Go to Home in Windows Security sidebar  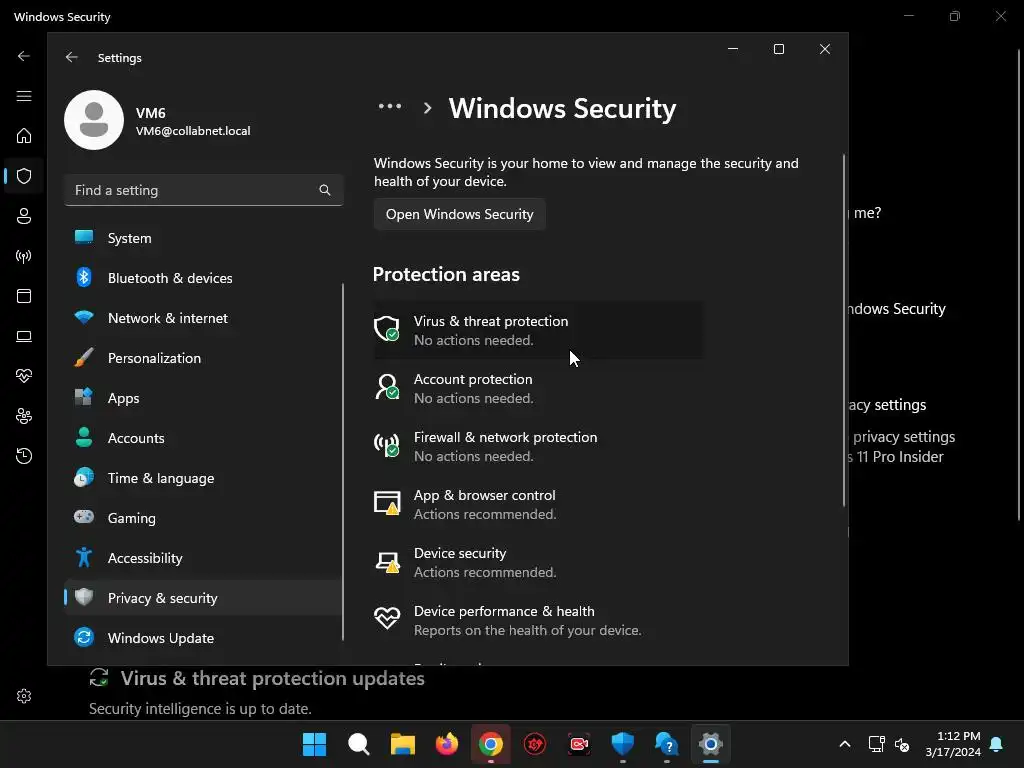point(24,136)
